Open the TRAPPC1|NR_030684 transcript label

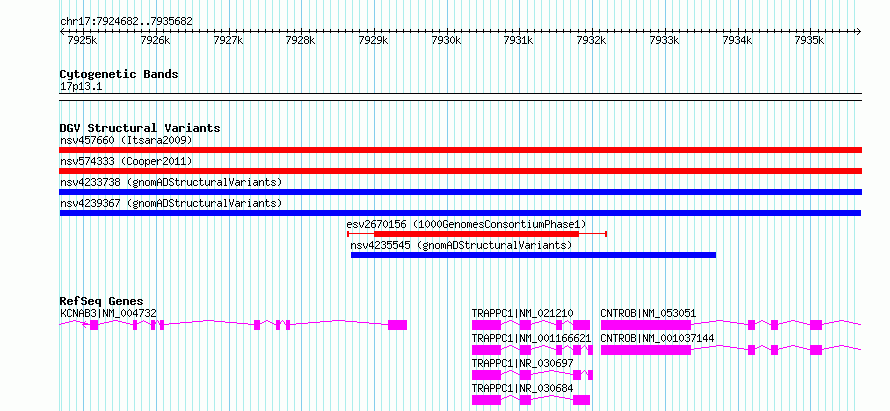point(523,388)
